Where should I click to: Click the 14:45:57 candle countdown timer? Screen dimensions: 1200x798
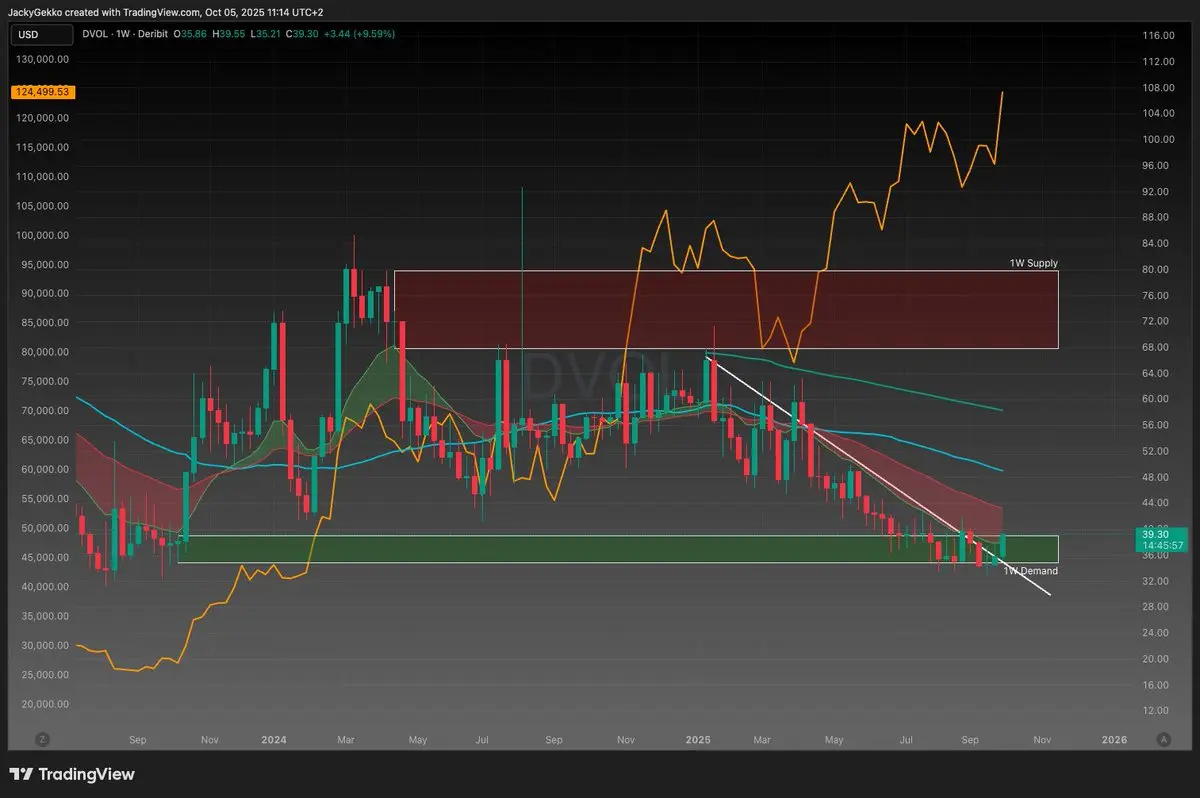click(x=1161, y=546)
